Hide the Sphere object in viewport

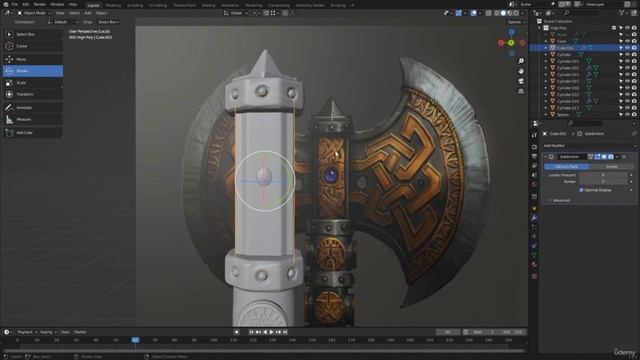coord(627,115)
